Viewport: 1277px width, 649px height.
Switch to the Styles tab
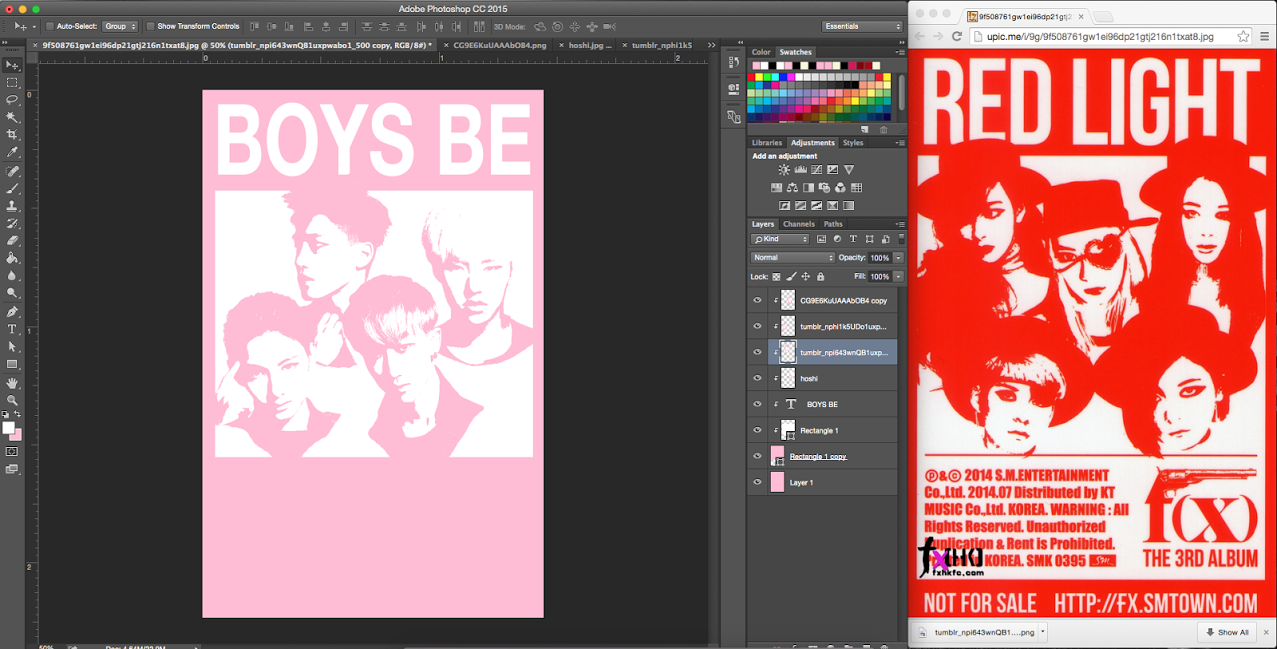tap(853, 143)
